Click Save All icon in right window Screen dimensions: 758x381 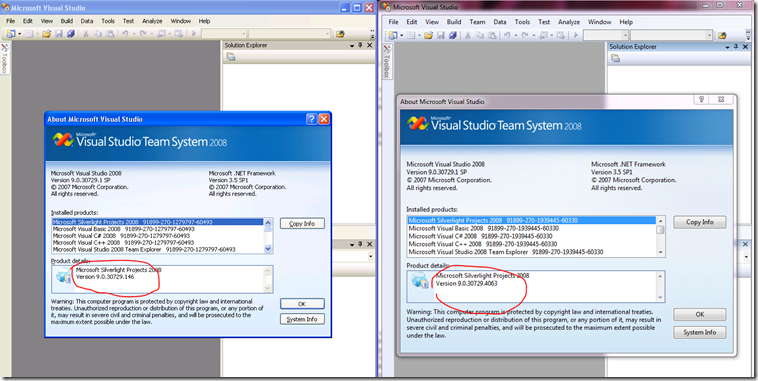point(452,35)
